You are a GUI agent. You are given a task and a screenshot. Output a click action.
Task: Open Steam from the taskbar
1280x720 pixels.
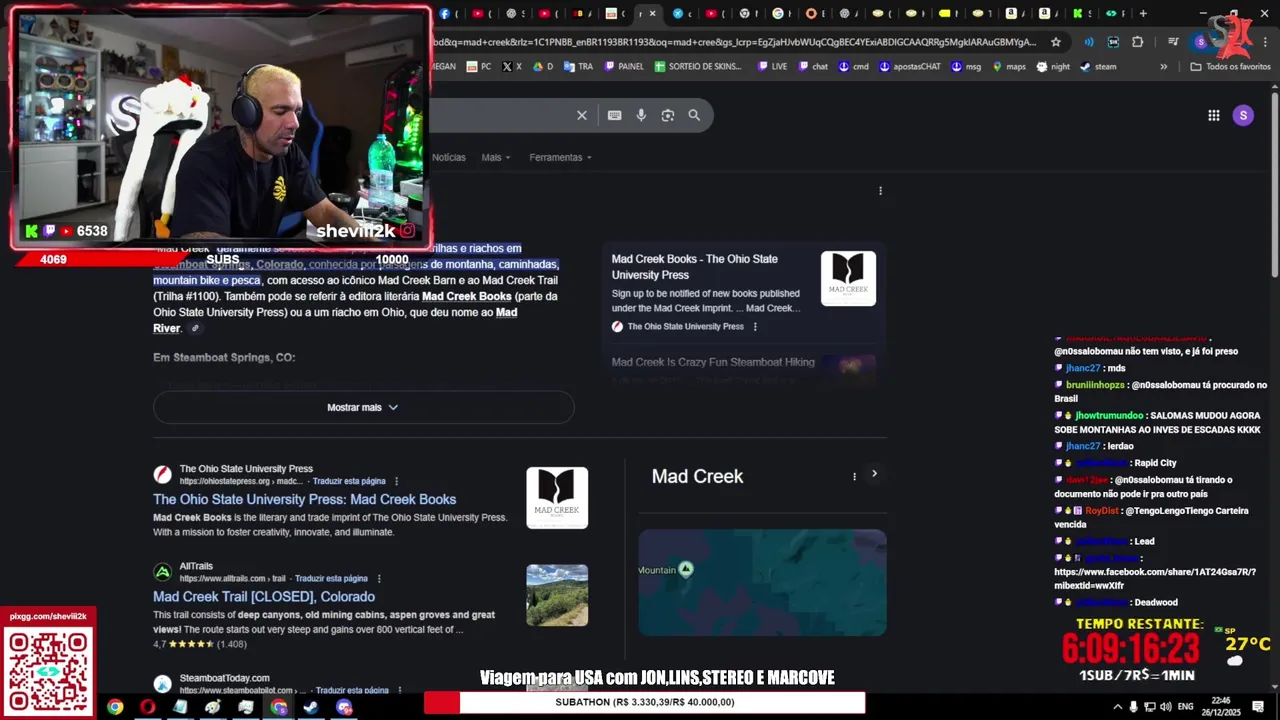click(311, 707)
